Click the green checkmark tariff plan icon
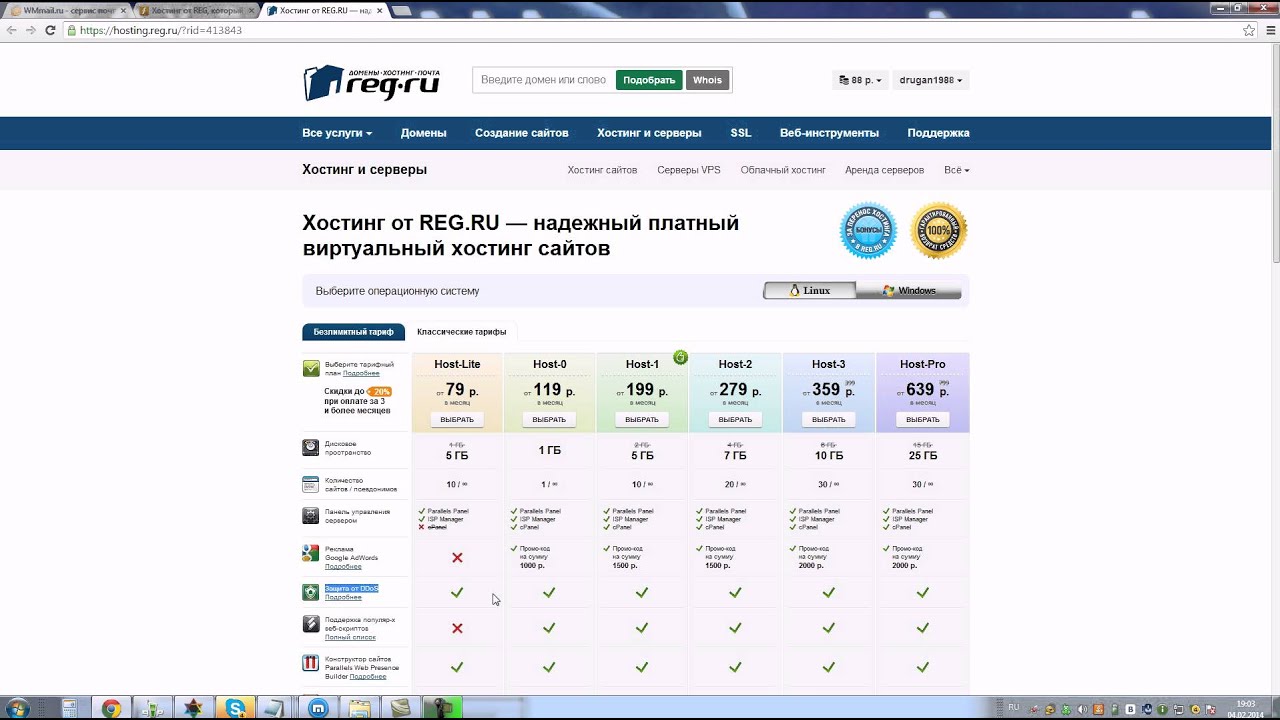Viewport: 1280px width, 720px height. pos(311,368)
